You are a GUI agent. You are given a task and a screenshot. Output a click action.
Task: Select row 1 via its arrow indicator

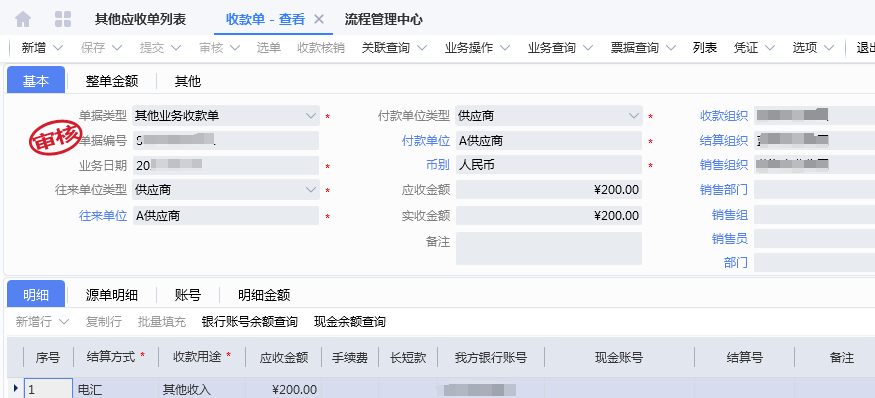tap(16, 388)
